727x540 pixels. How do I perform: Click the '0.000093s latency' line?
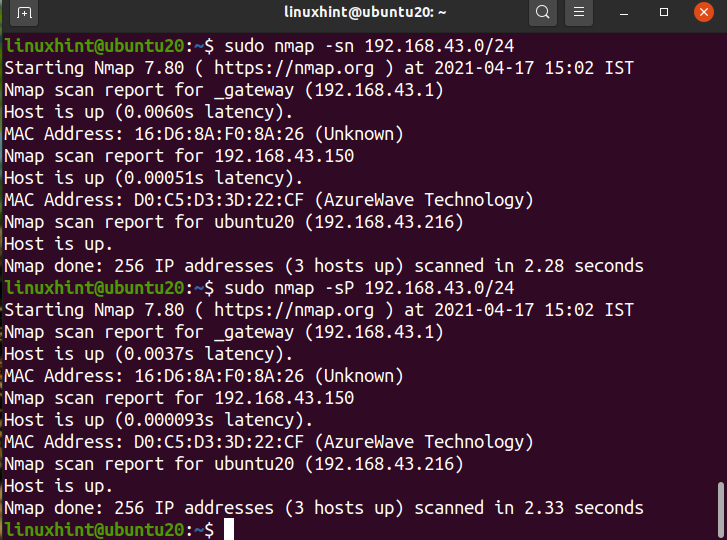[158, 420]
